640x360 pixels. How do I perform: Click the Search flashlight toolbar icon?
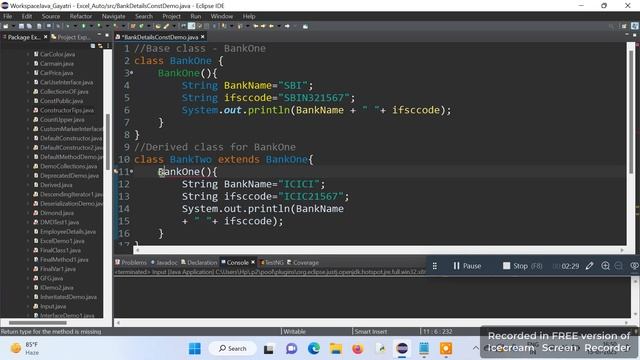(x=166, y=26)
